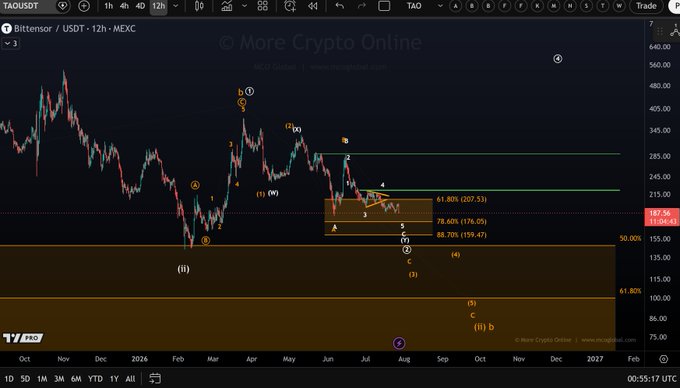Click the Trade button
Screen dimensions: 680x388
click(646, 6)
